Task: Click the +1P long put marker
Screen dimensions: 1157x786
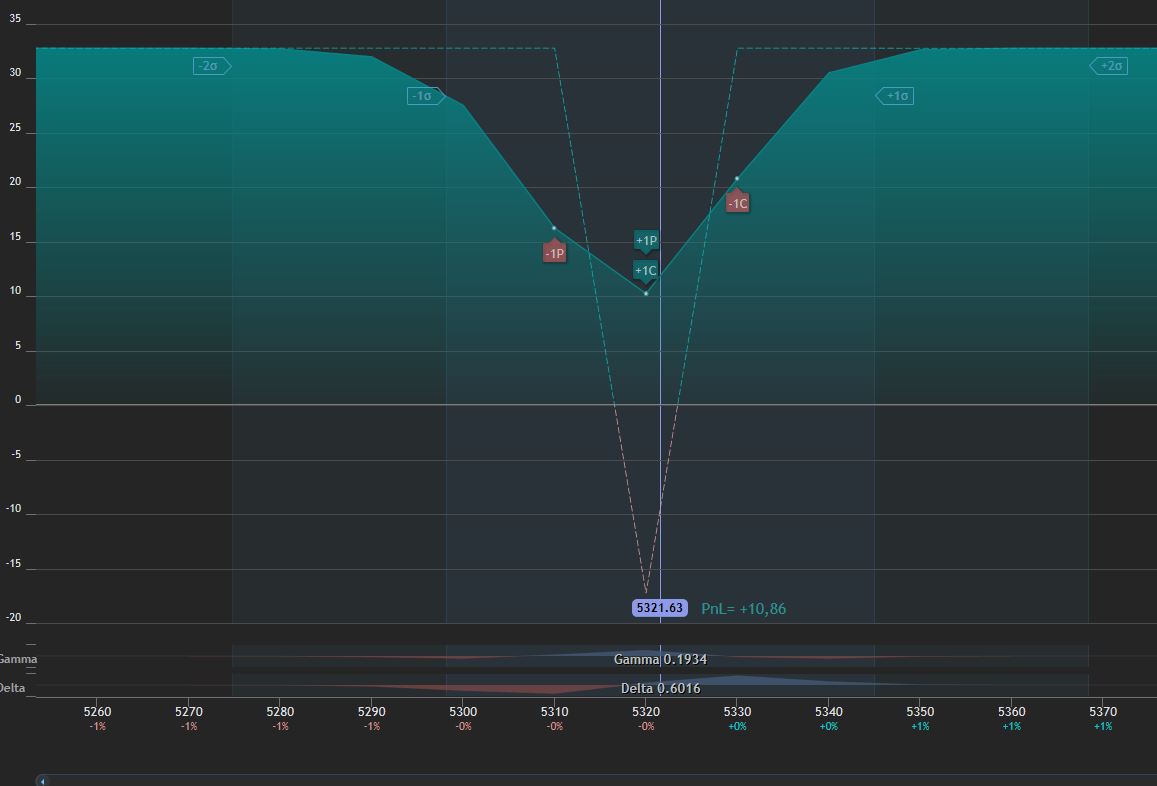Action: 646,241
